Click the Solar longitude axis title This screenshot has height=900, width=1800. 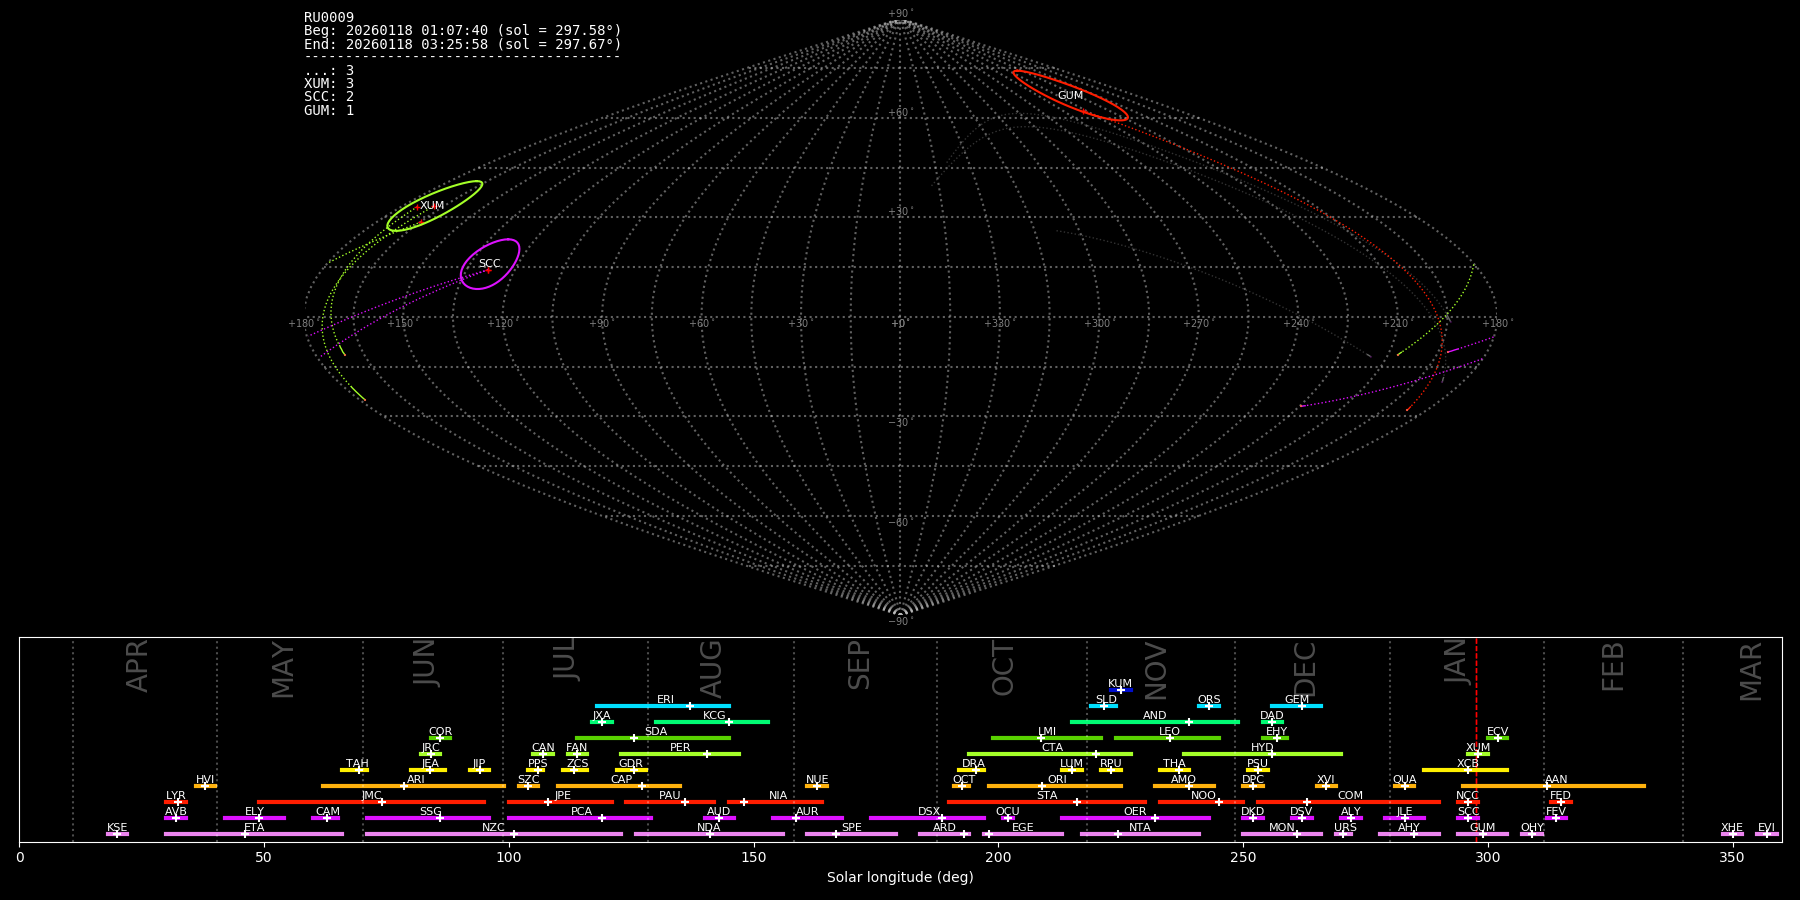(x=900, y=877)
